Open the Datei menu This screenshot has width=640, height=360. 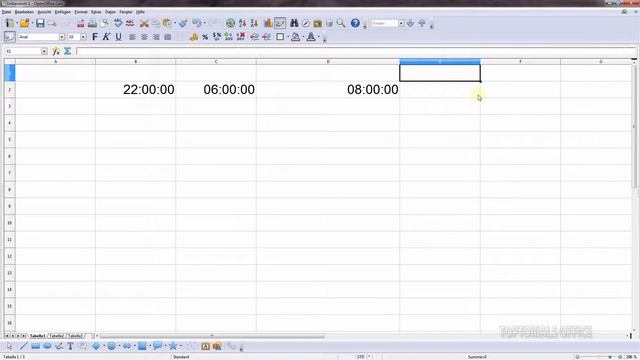(x=7, y=12)
